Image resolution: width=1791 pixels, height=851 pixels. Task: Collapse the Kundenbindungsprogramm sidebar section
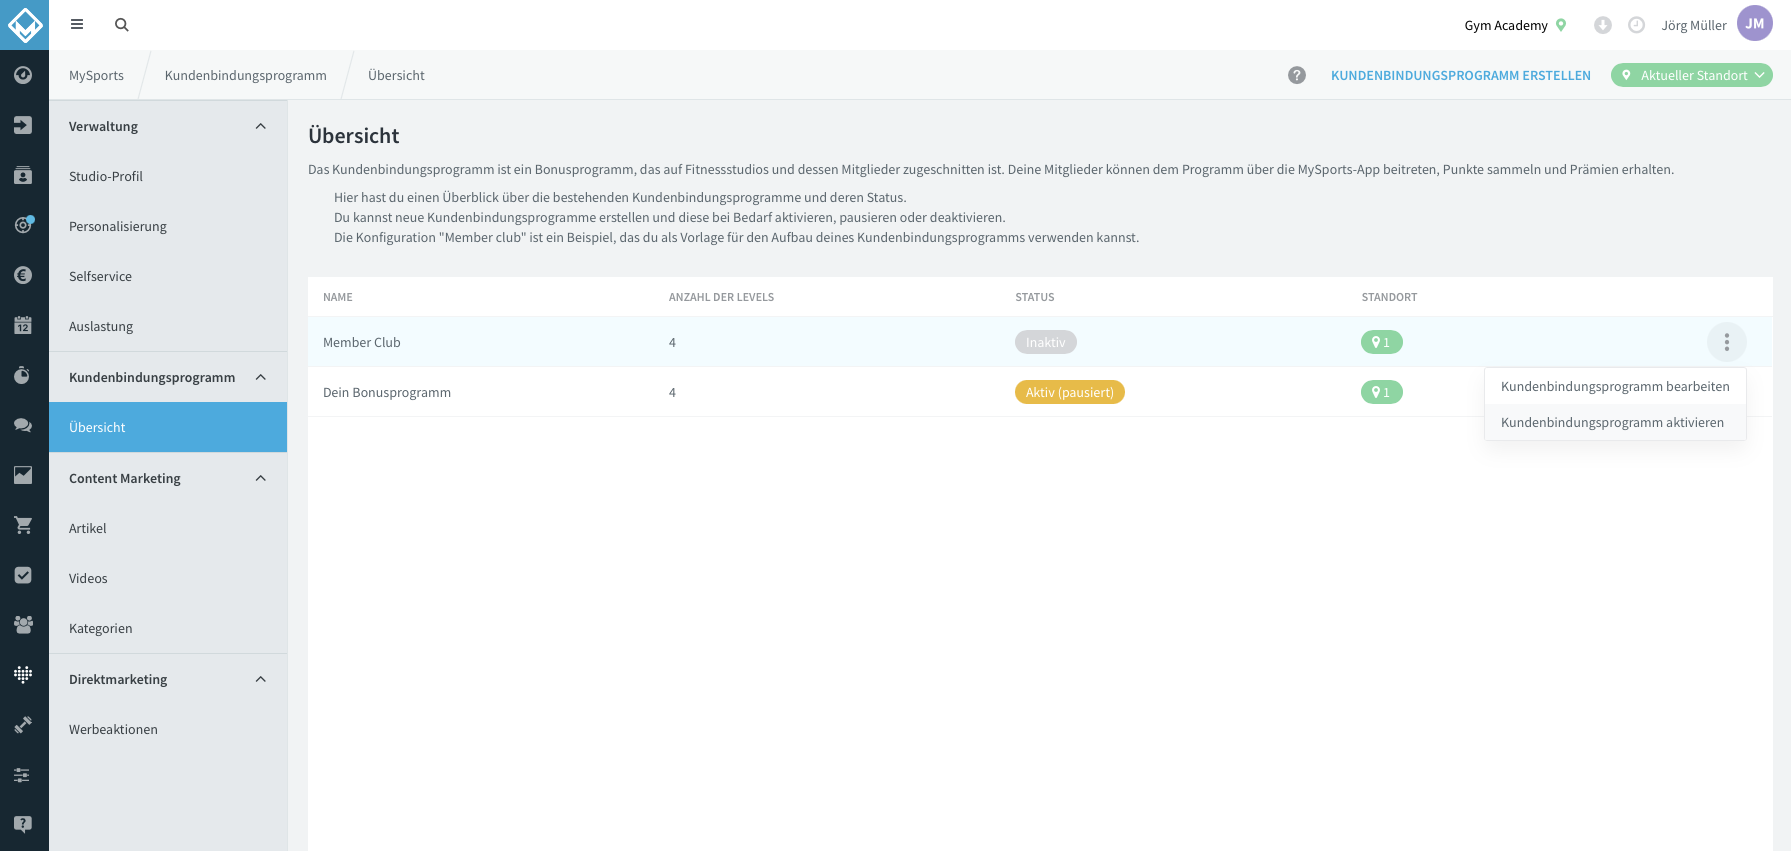[x=261, y=377]
